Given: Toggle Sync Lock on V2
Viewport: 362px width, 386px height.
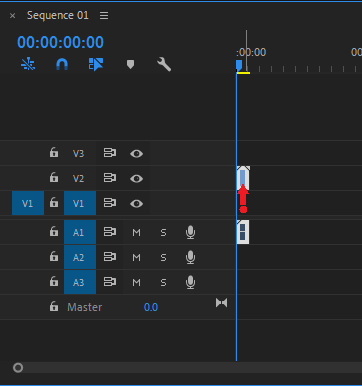Looking at the screenshot, I should tap(110, 178).
